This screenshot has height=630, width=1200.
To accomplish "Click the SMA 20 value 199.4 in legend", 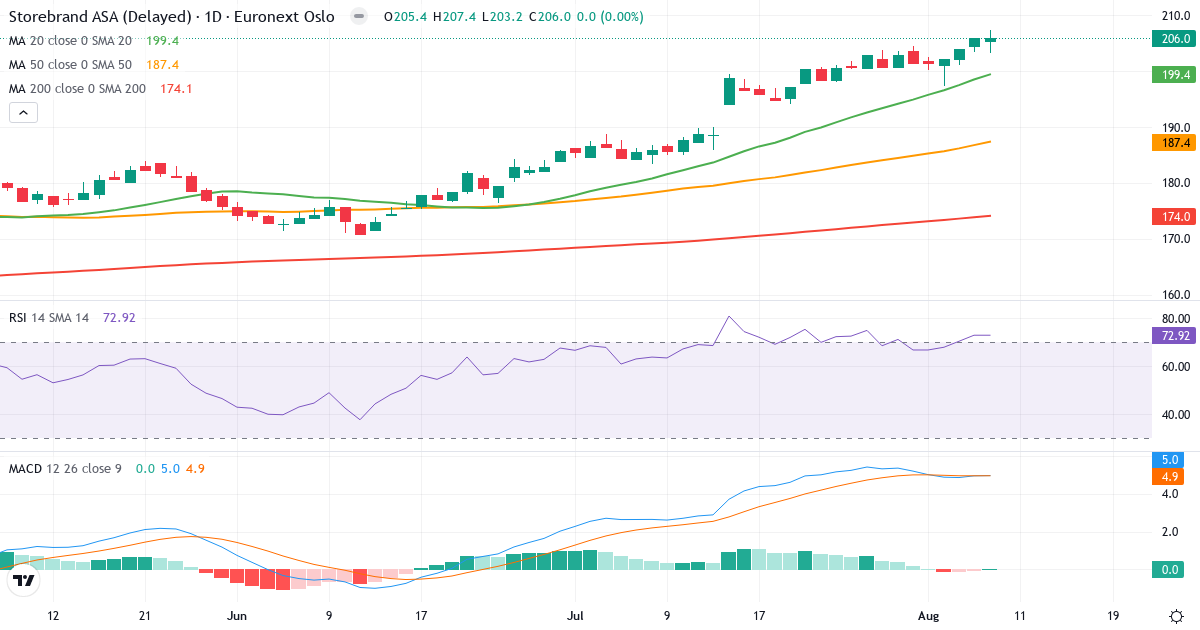I will click(162, 41).
